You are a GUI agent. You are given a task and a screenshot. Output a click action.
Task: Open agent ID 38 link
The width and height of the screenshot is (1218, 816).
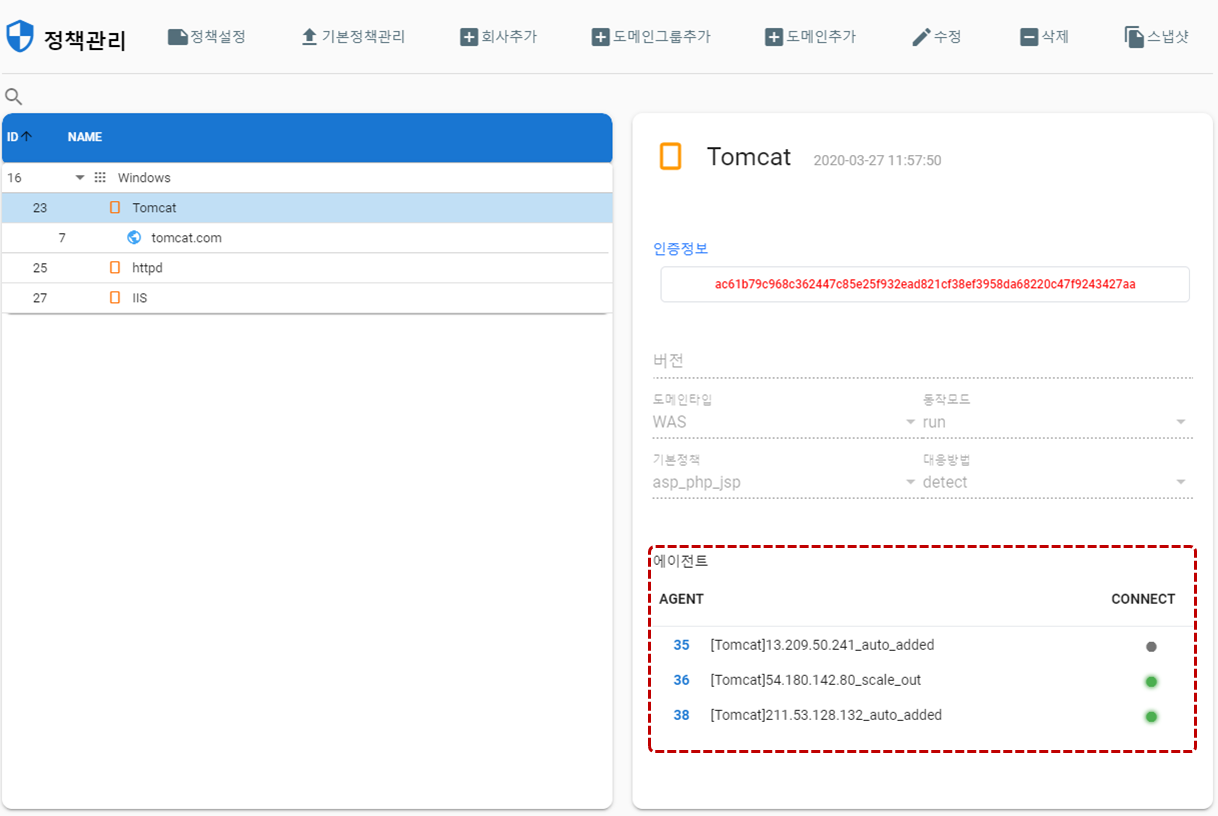(681, 715)
